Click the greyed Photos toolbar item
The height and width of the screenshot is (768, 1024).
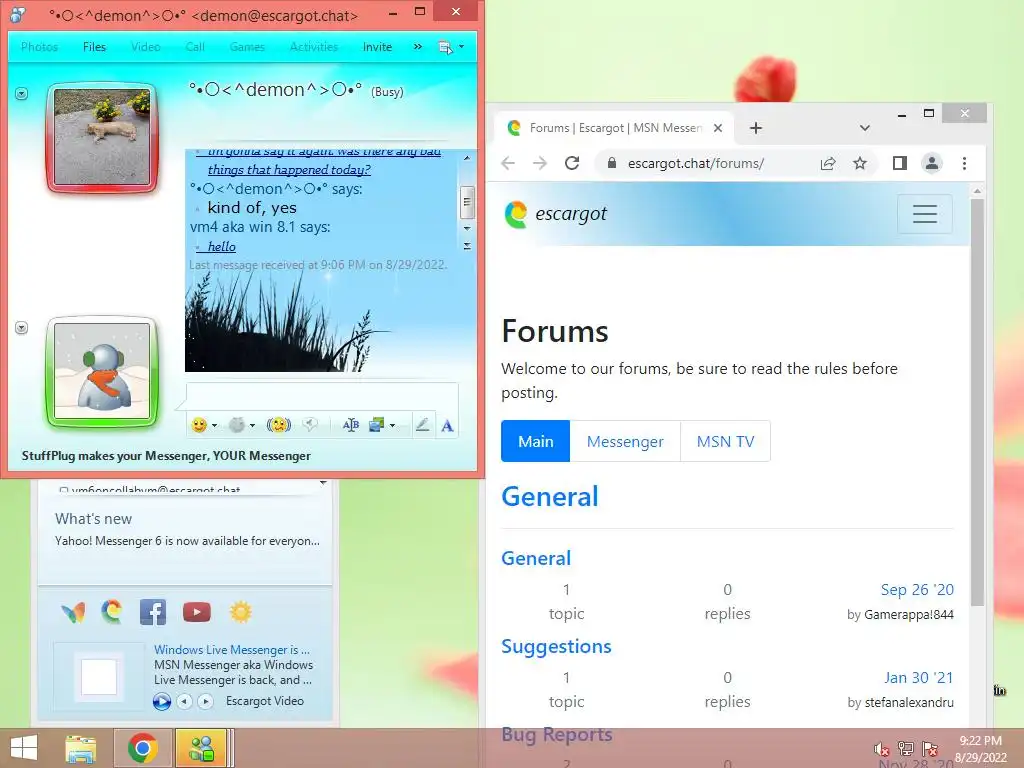point(39,47)
